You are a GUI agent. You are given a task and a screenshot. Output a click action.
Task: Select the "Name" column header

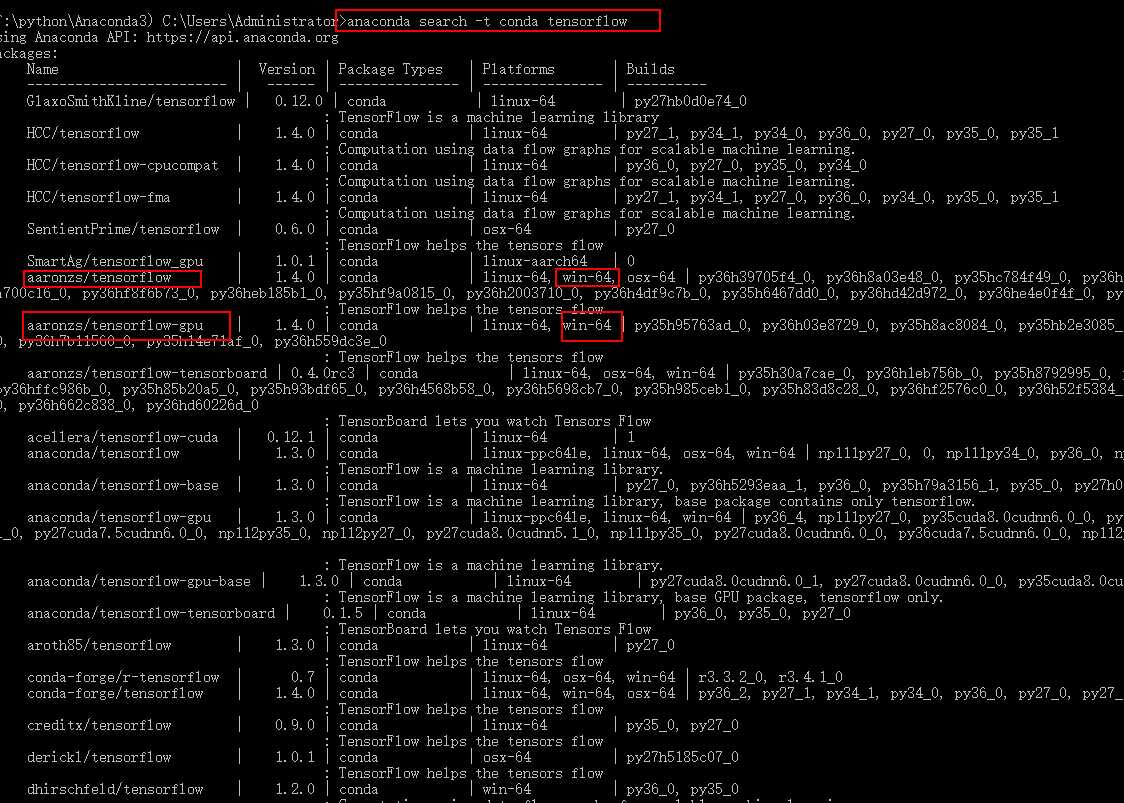42,70
